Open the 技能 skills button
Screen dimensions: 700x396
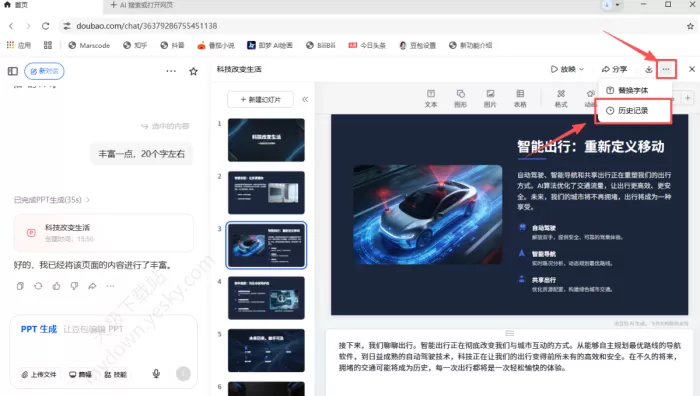pos(116,374)
